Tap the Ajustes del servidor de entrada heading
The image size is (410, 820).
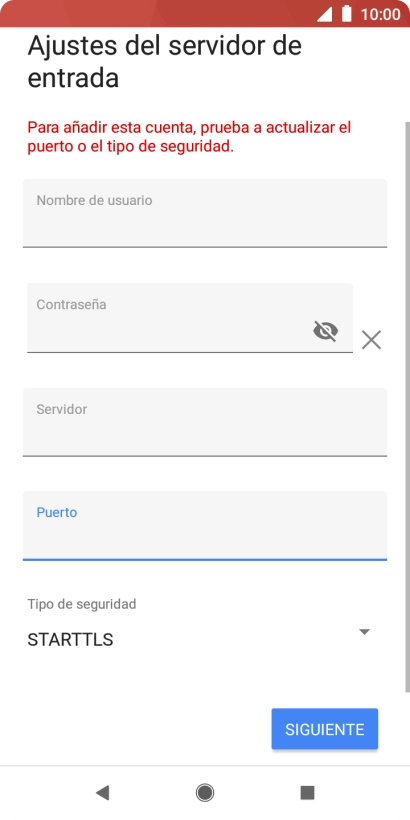tap(164, 62)
